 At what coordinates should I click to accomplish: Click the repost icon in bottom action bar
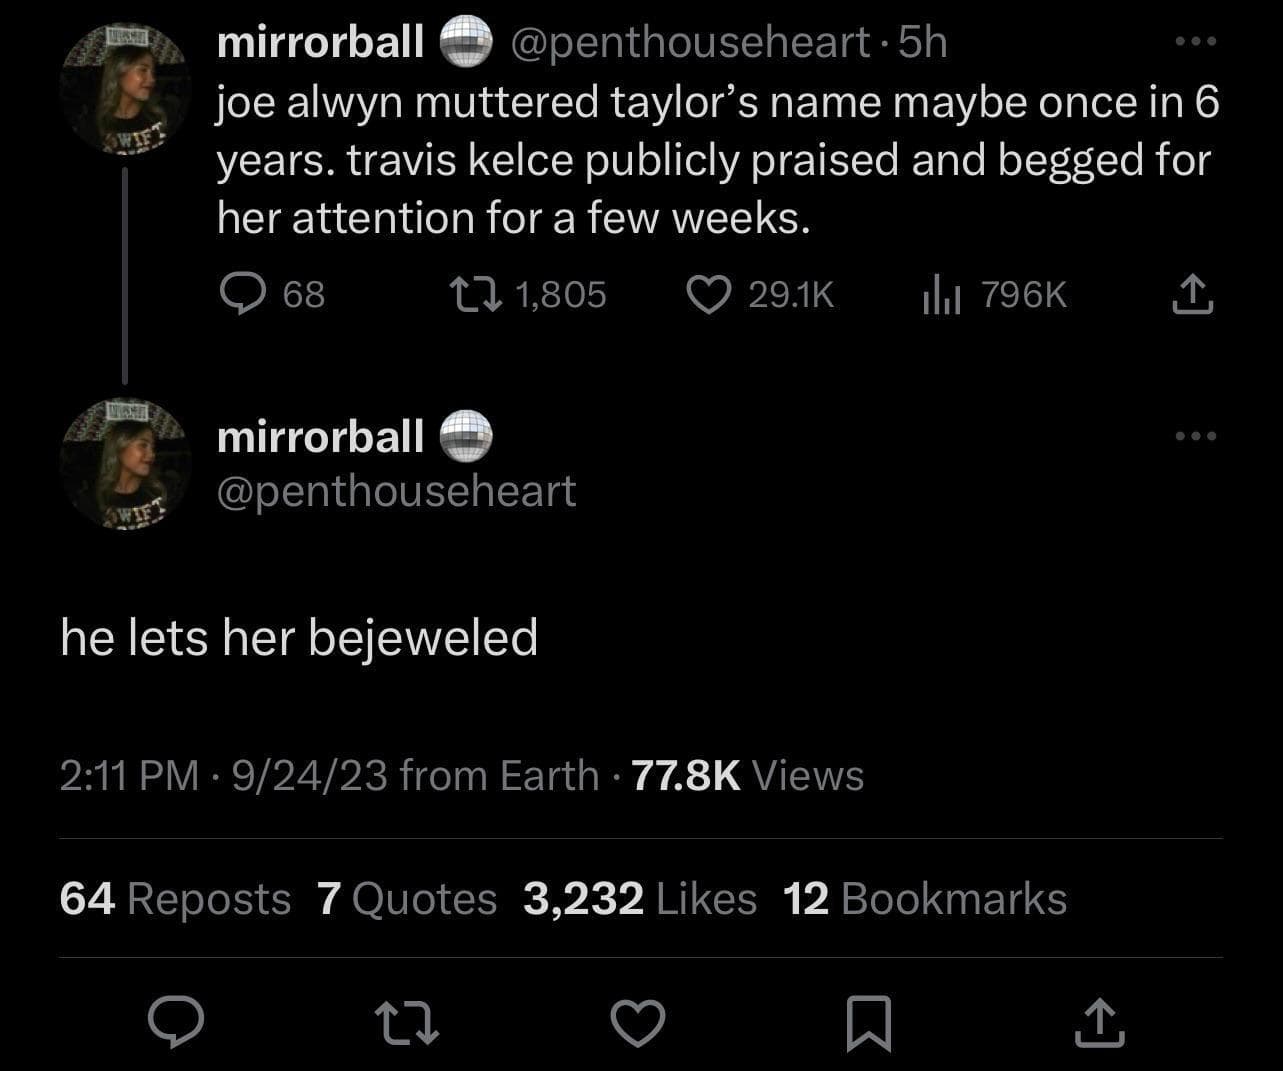pos(407,1022)
